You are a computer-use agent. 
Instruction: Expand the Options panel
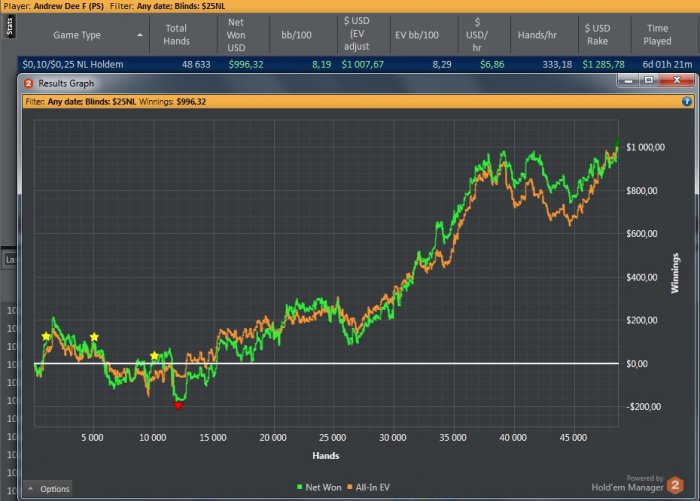tap(48, 488)
